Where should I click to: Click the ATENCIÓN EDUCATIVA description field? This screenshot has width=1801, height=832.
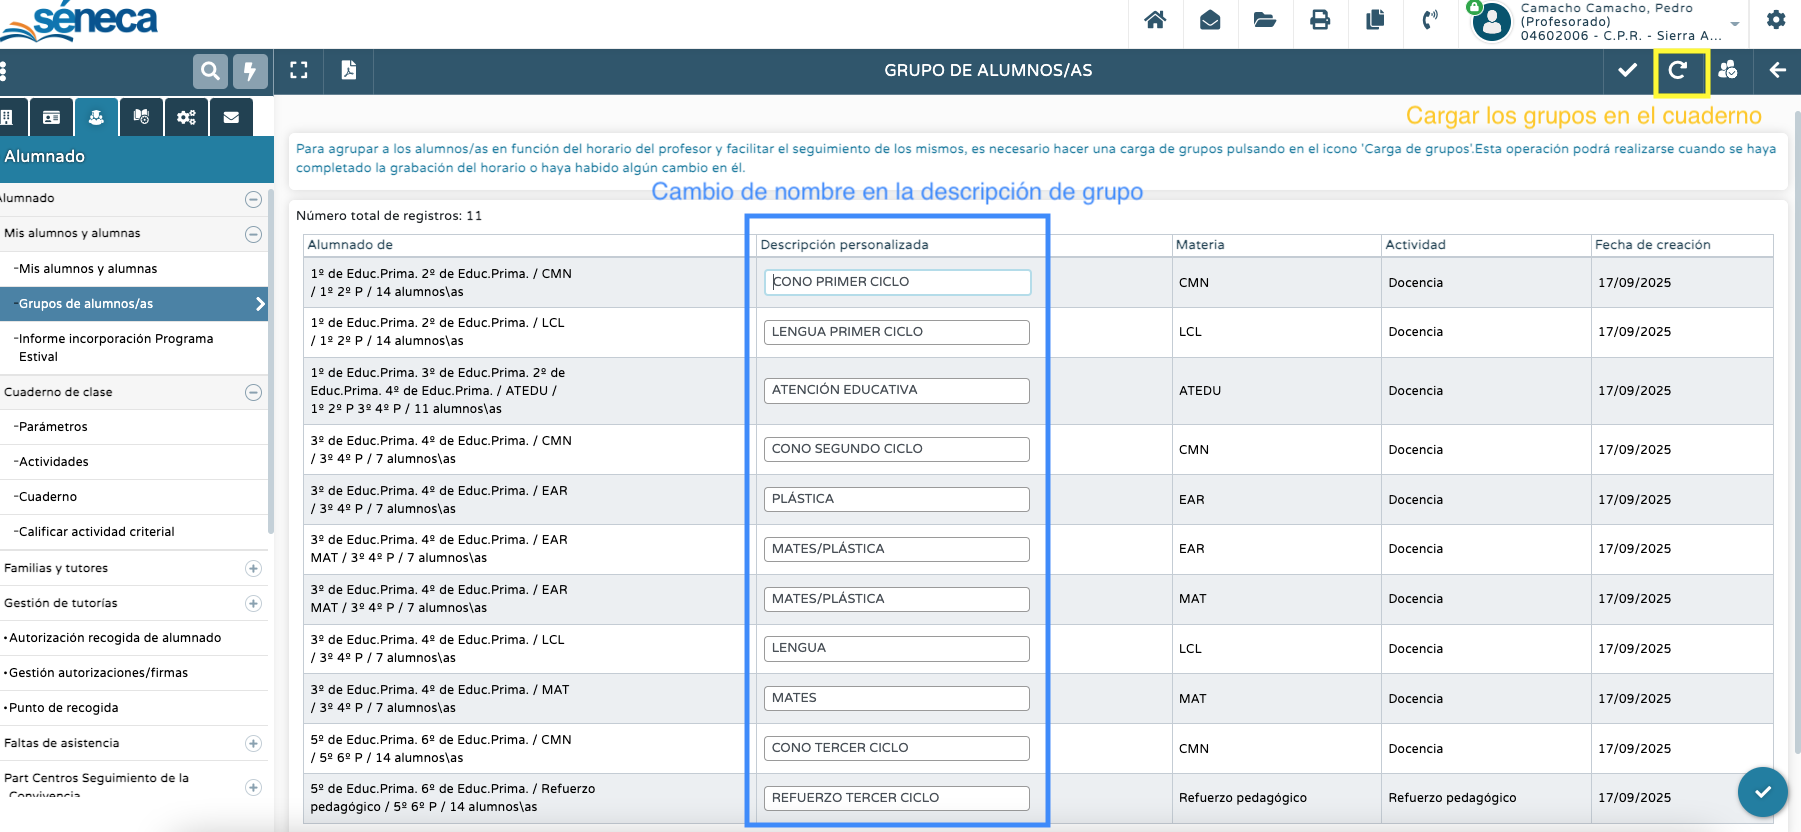896,391
